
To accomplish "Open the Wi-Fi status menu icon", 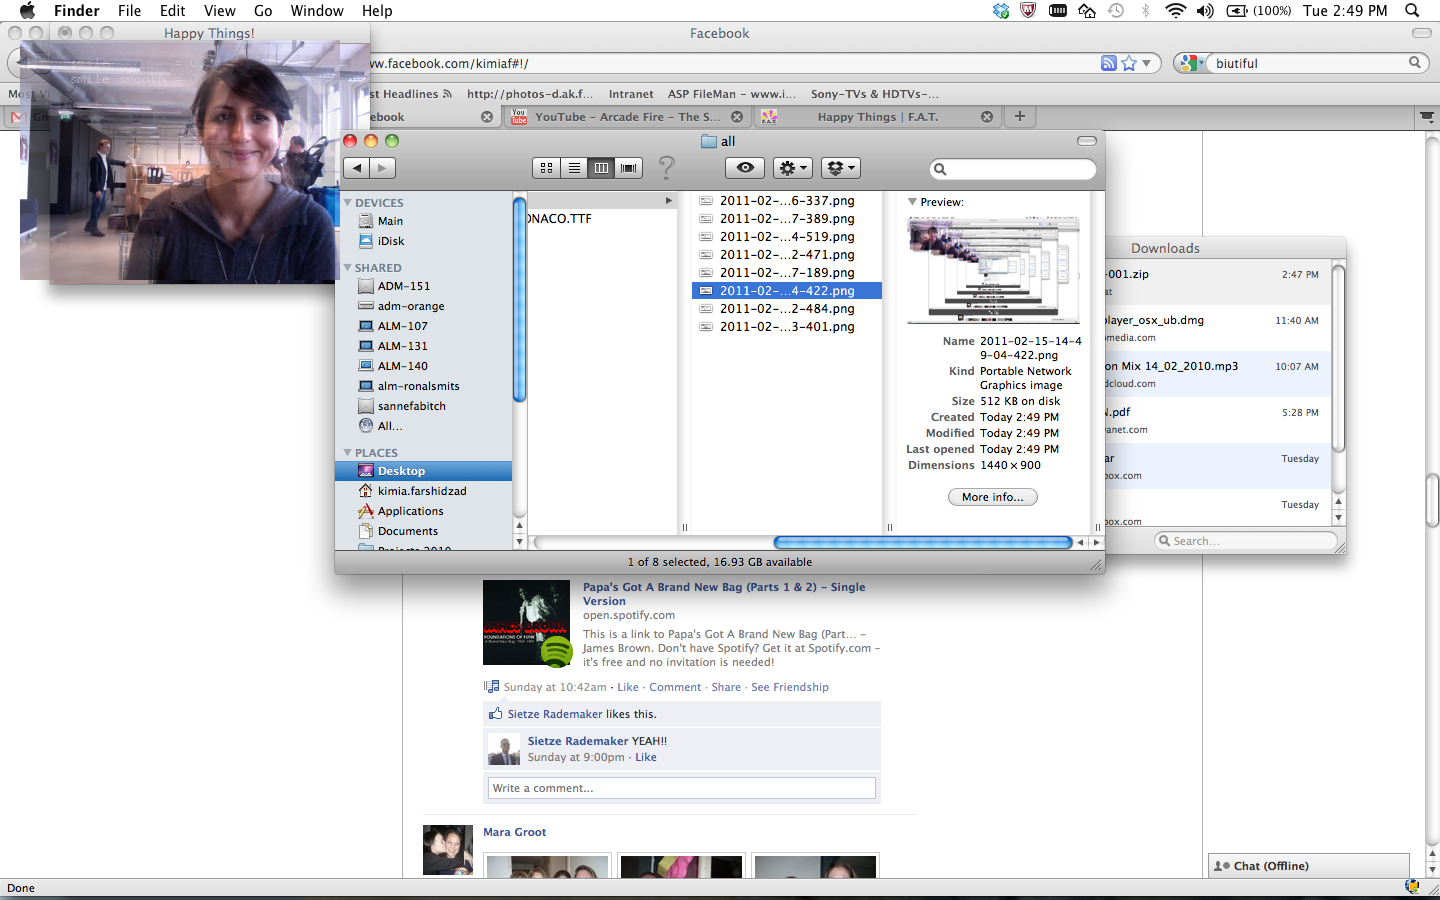I will (1175, 11).
